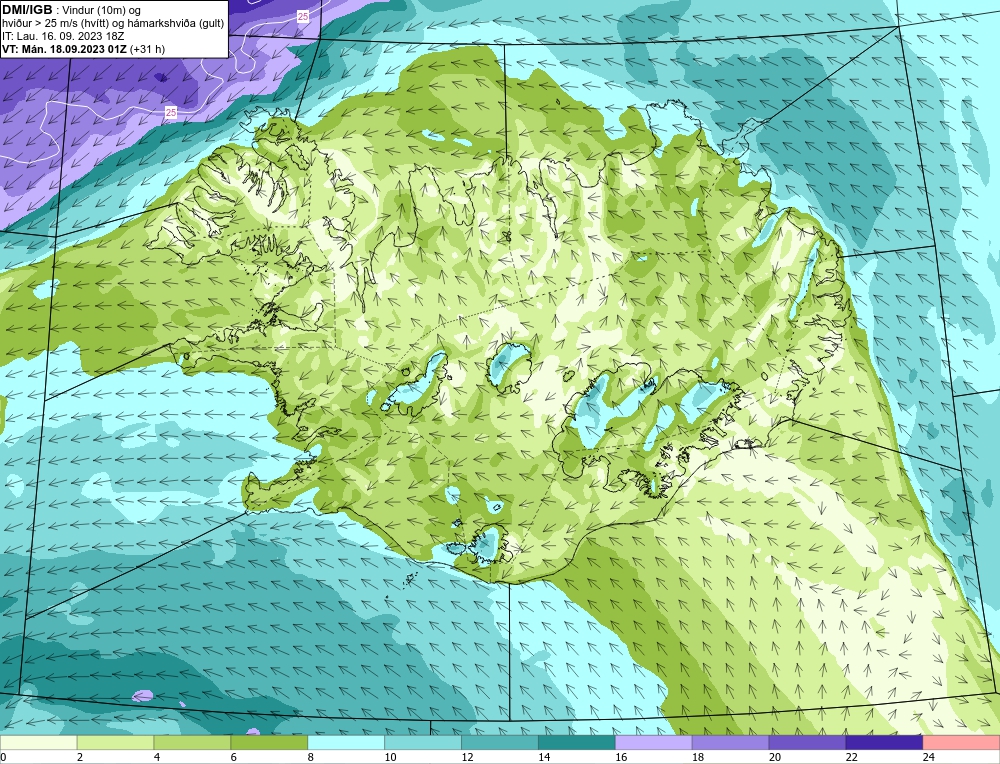This screenshot has width=1000, height=764.
Task: Click the "25" gust label right of the title box
Action: click(303, 17)
